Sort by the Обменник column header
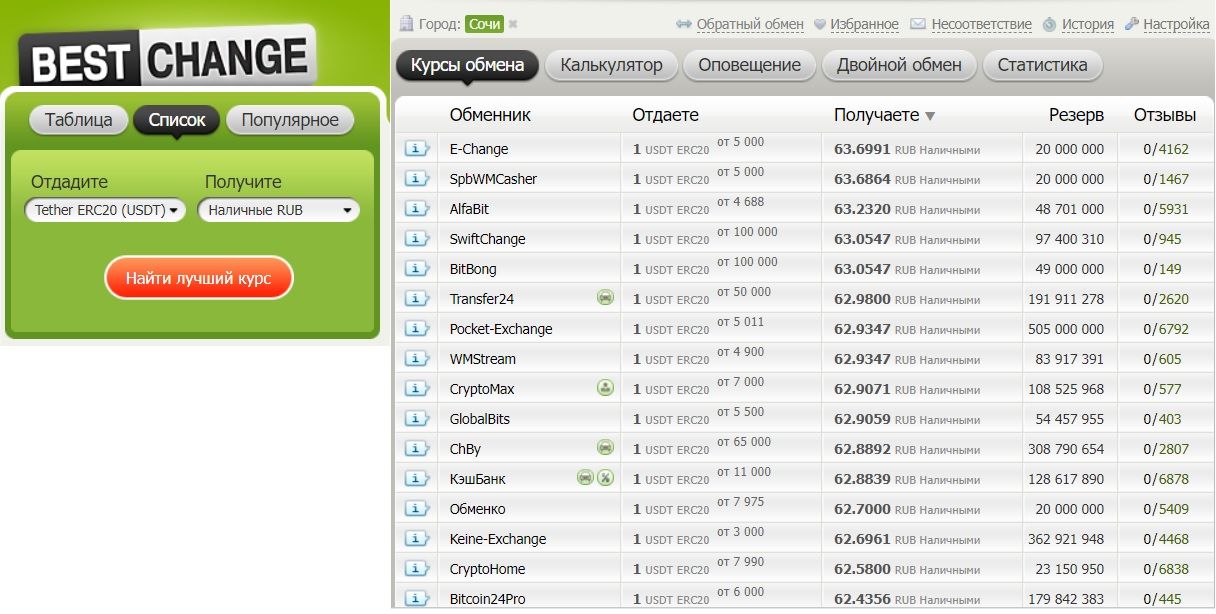The width and height of the screenshot is (1216, 614). click(x=490, y=116)
